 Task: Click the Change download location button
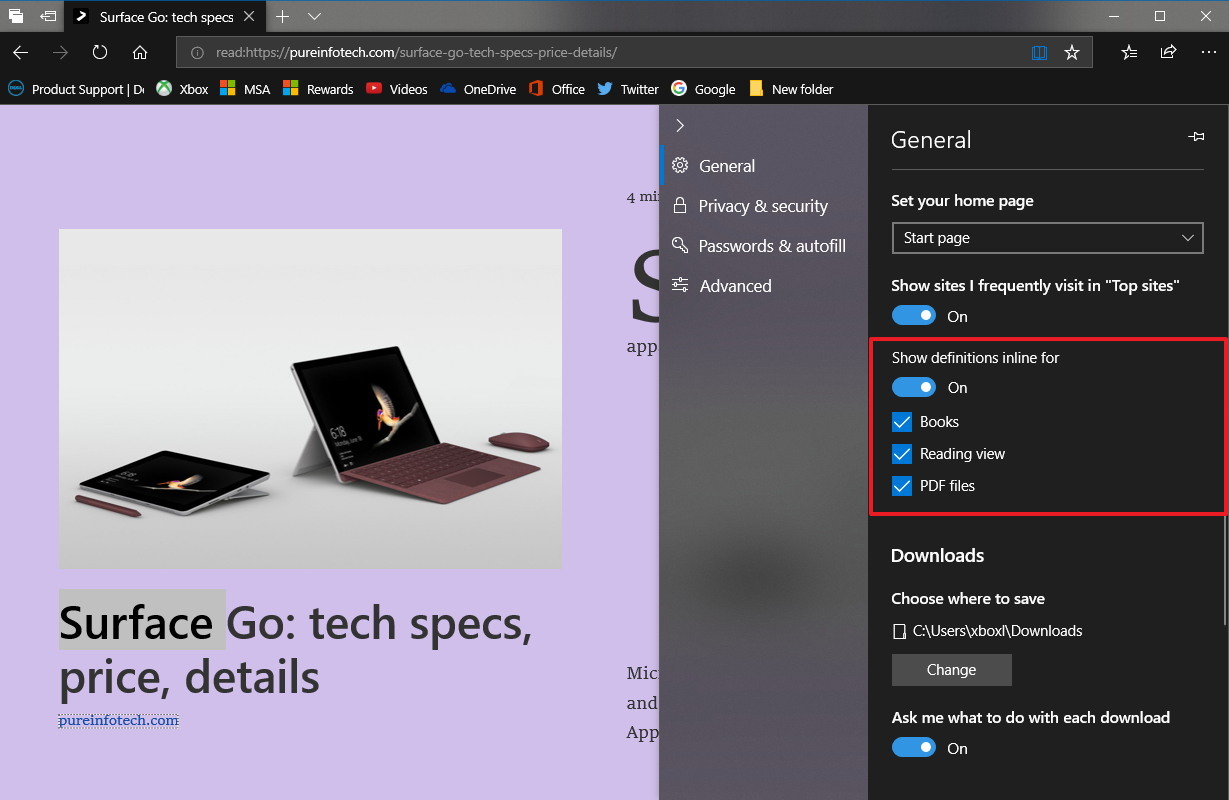point(952,670)
